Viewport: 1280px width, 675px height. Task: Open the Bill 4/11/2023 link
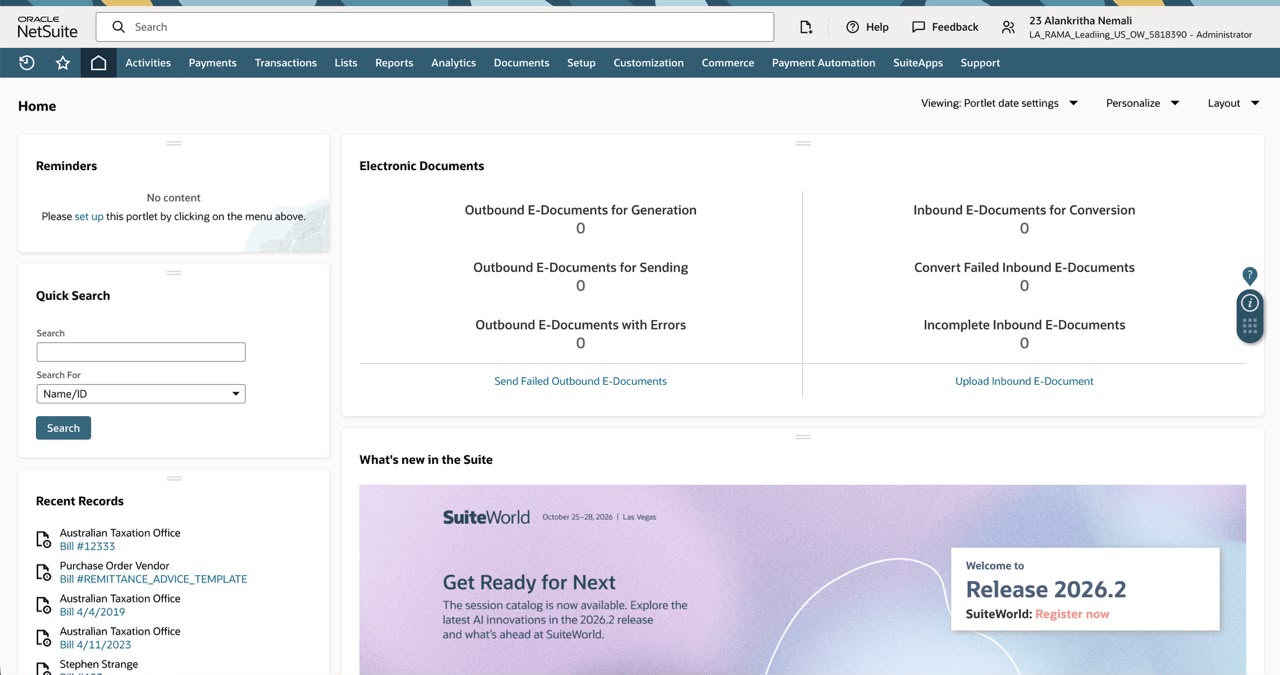pyautogui.click(x=96, y=645)
